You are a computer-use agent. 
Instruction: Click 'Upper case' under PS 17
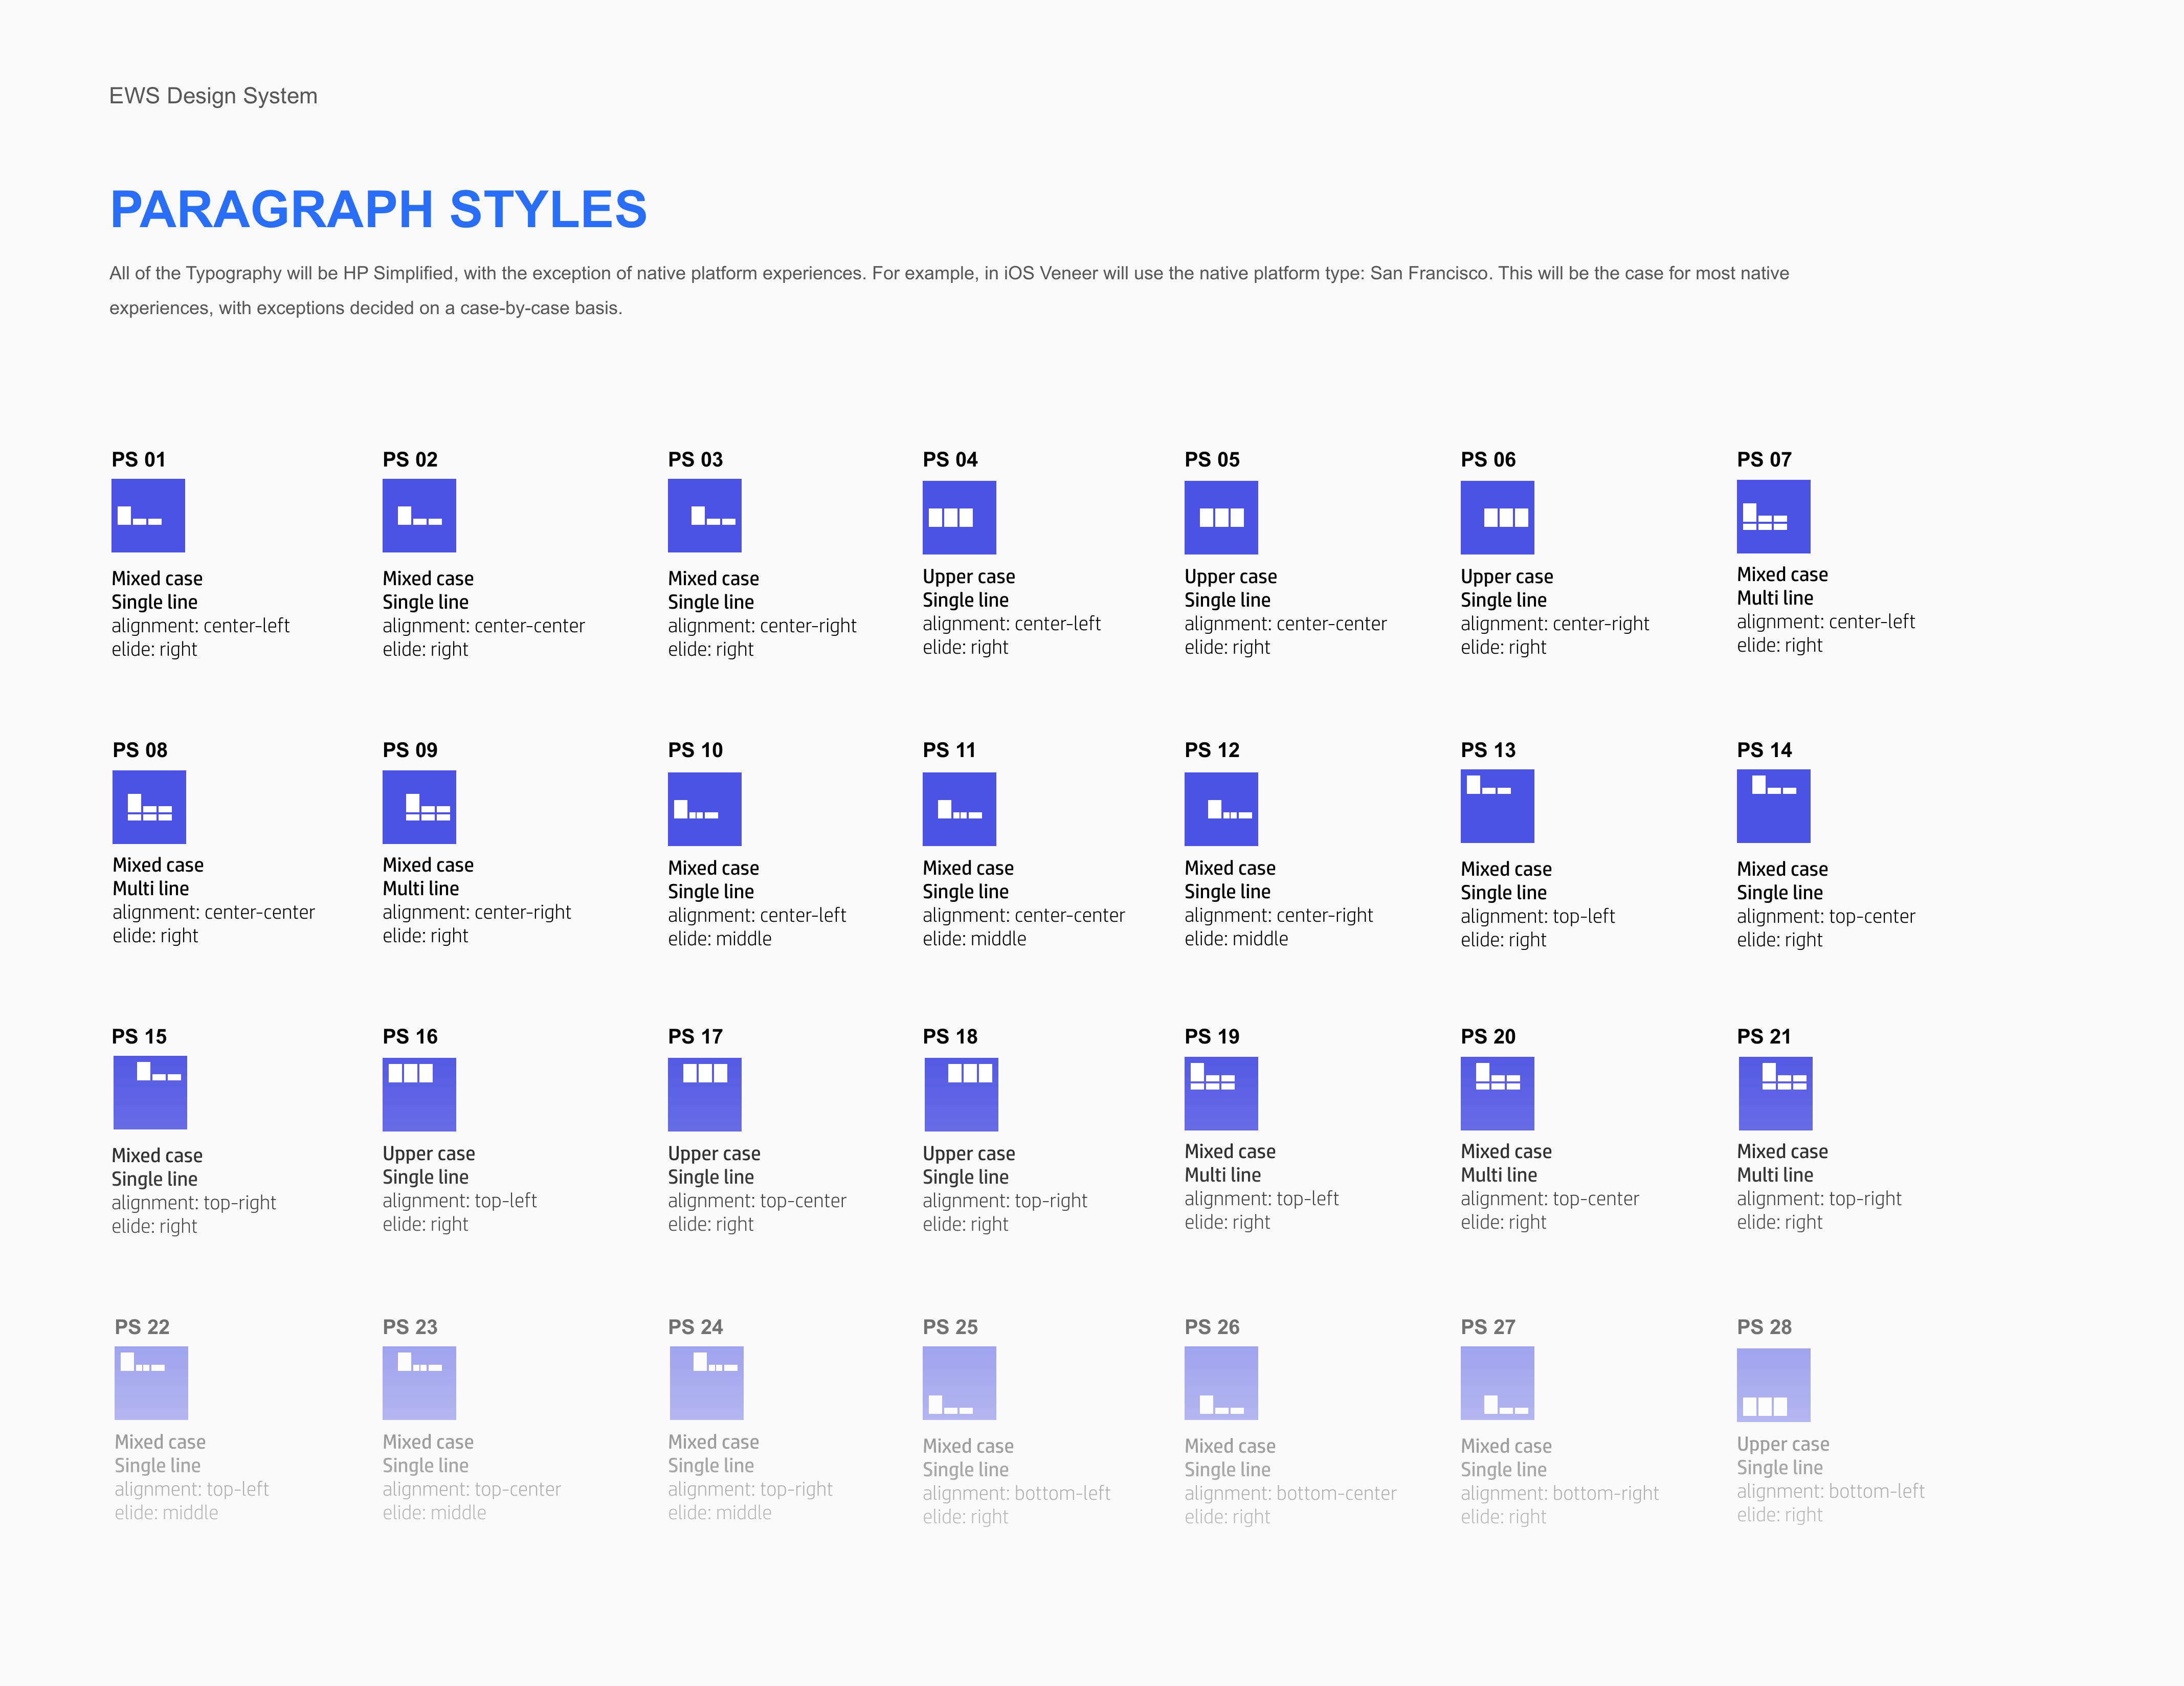pyautogui.click(x=714, y=1154)
